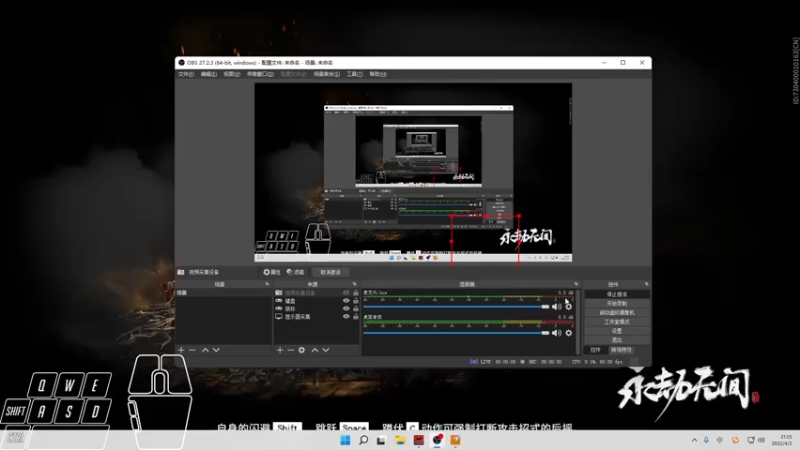The height and width of the screenshot is (450, 800).
Task: Click the 停止推流 button
Action: coord(617,294)
